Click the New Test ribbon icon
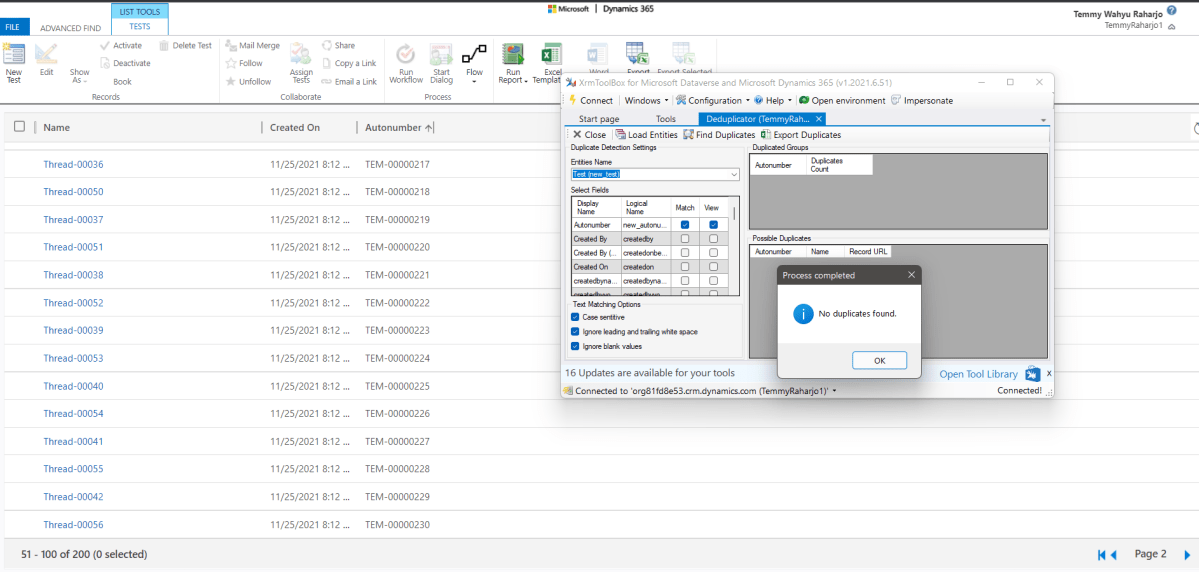The image size is (1199, 572). [13, 55]
